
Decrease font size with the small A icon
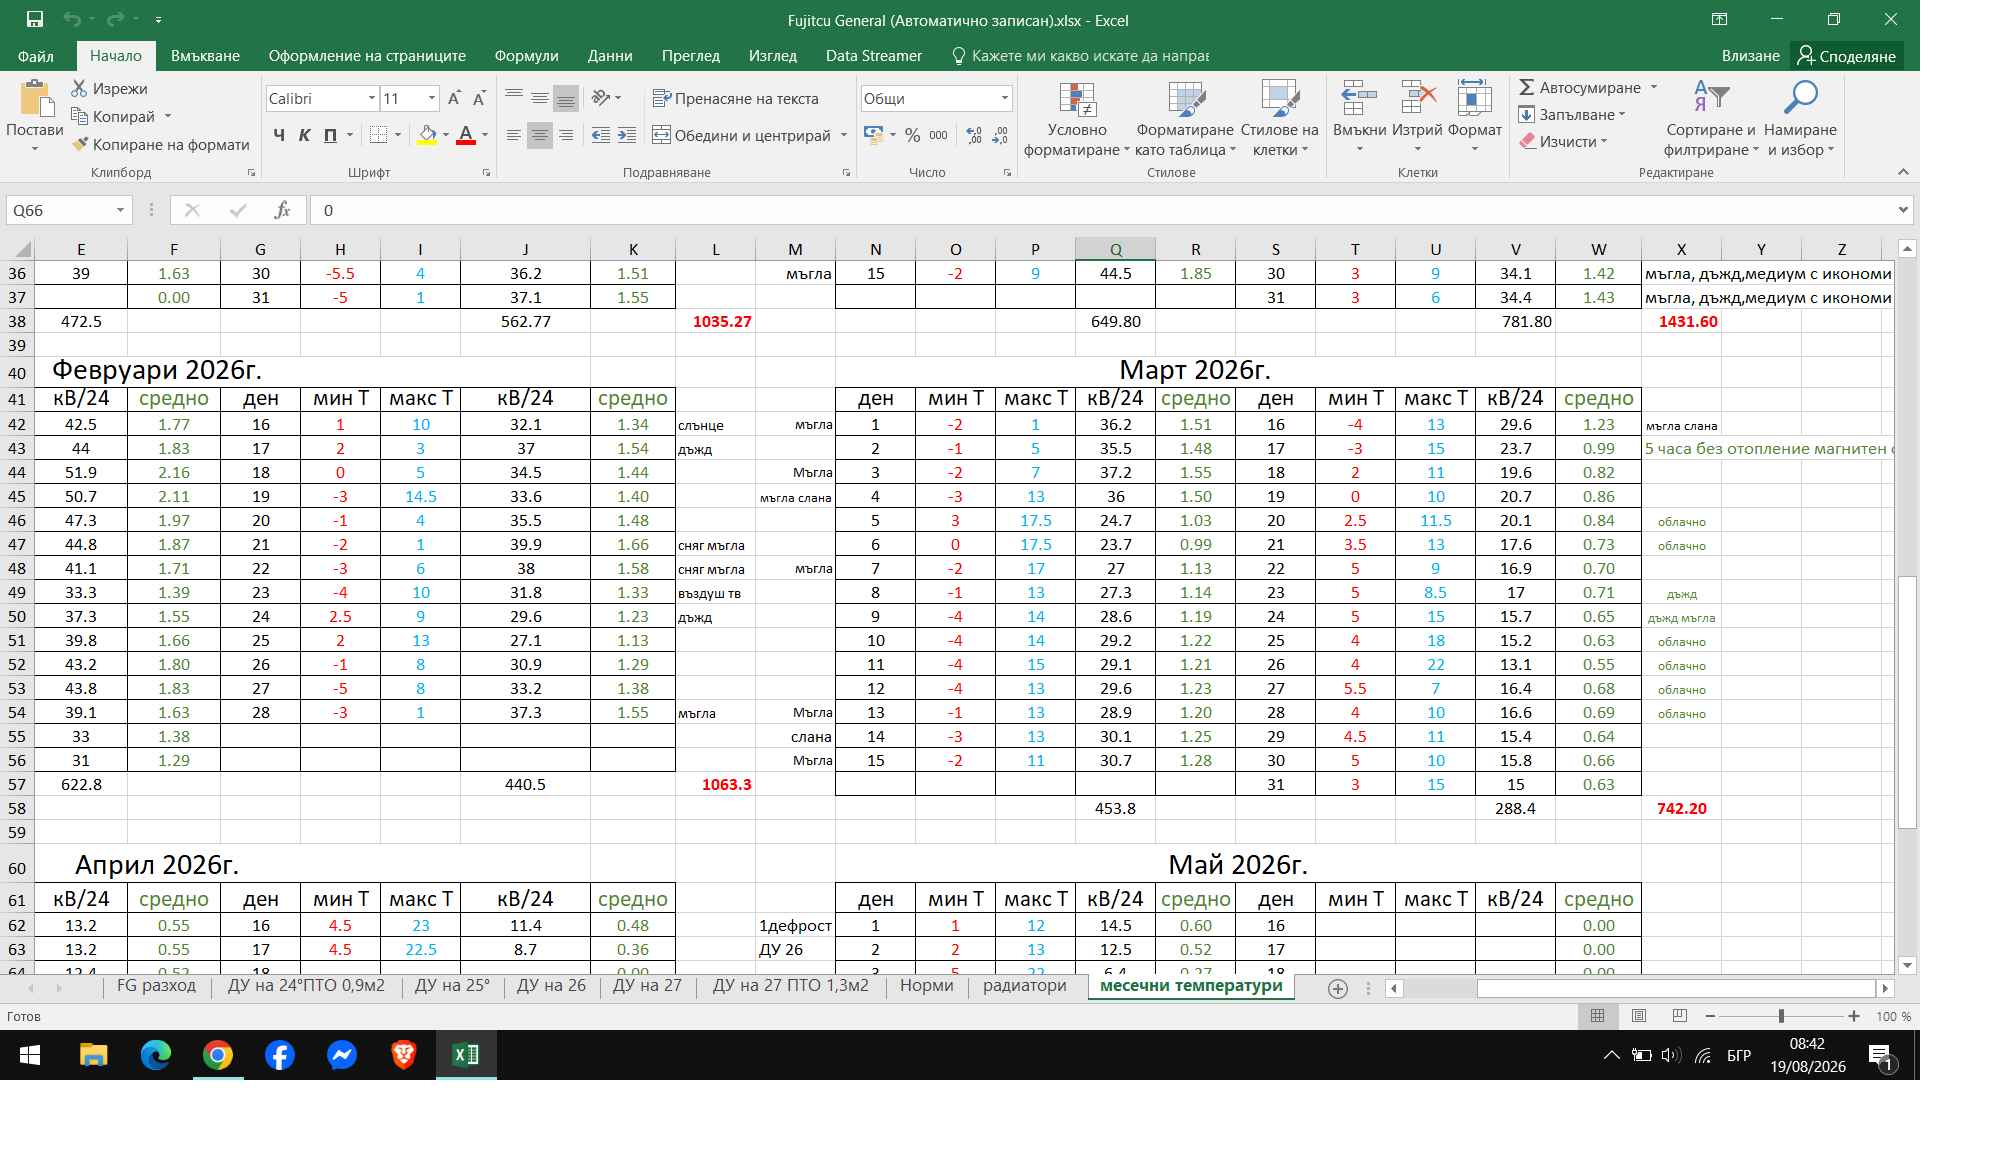(479, 98)
